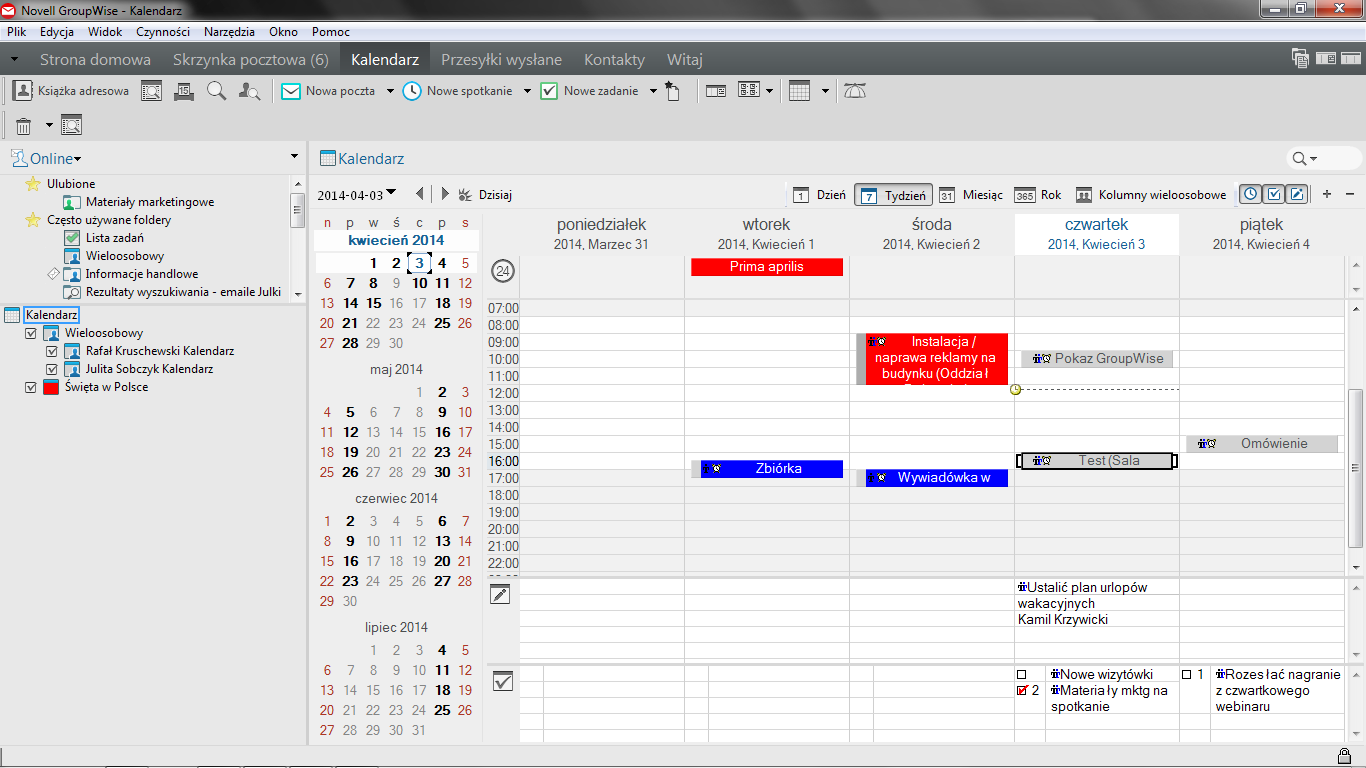This screenshot has height=768, width=1366.
Task: Open the dropdown beside the trash icon
Action: (x=47, y=125)
